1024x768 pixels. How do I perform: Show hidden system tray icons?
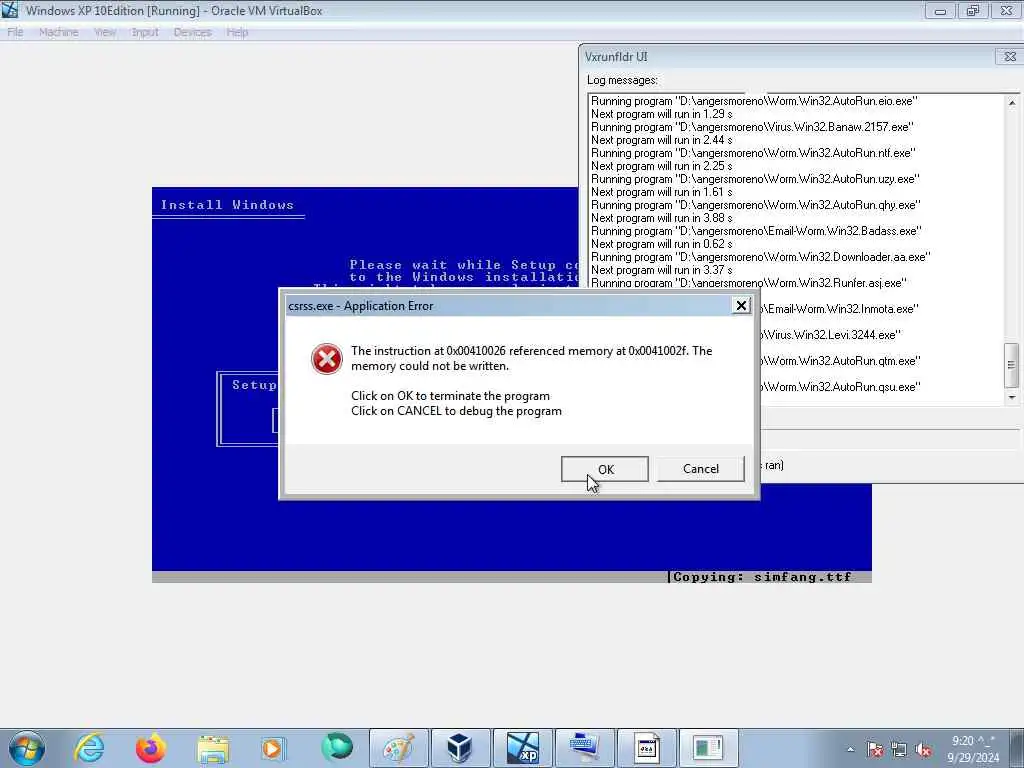[x=850, y=749]
